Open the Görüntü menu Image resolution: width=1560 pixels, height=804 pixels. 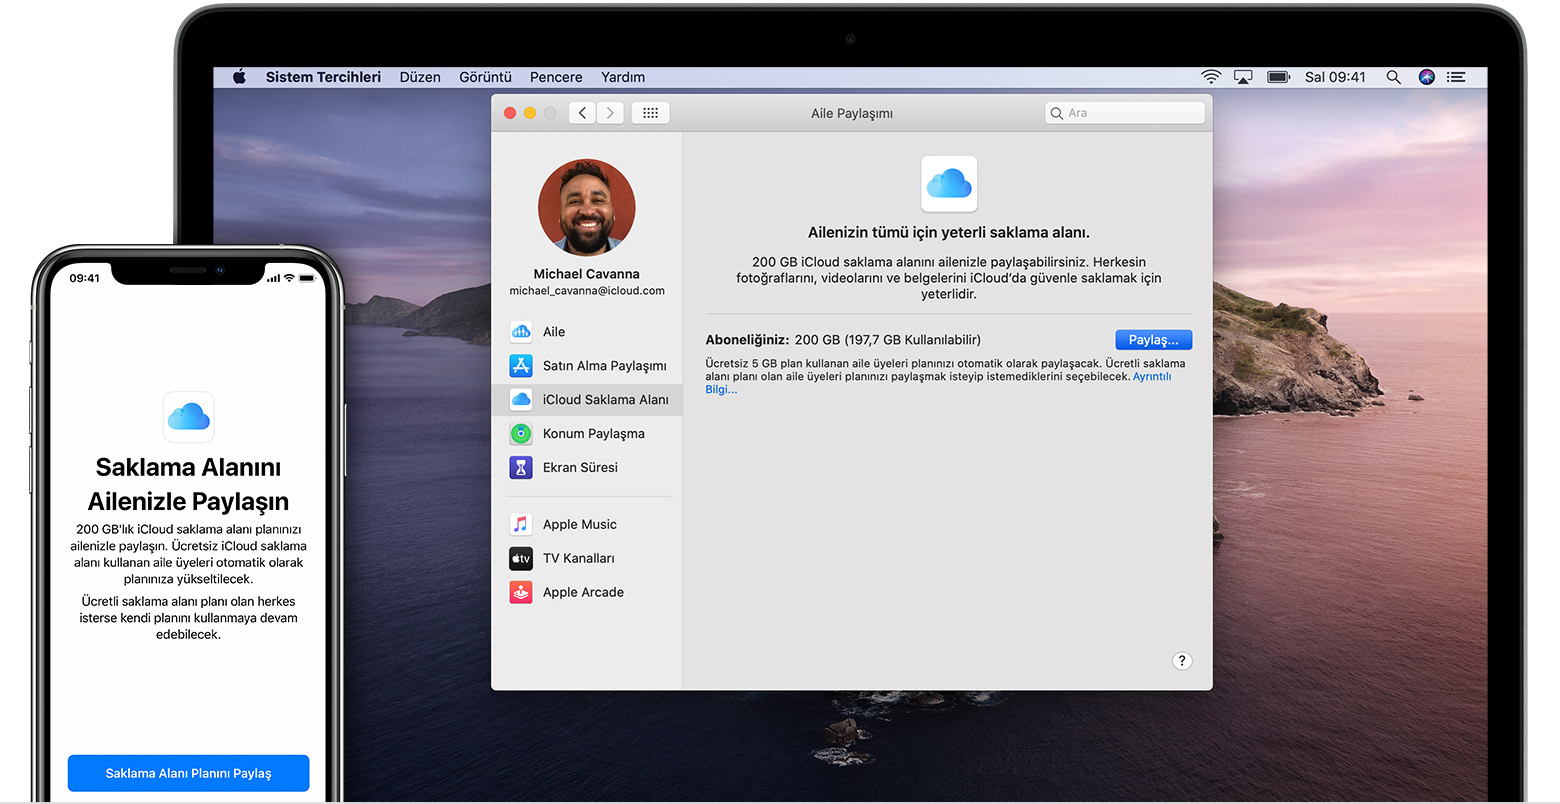coord(485,77)
